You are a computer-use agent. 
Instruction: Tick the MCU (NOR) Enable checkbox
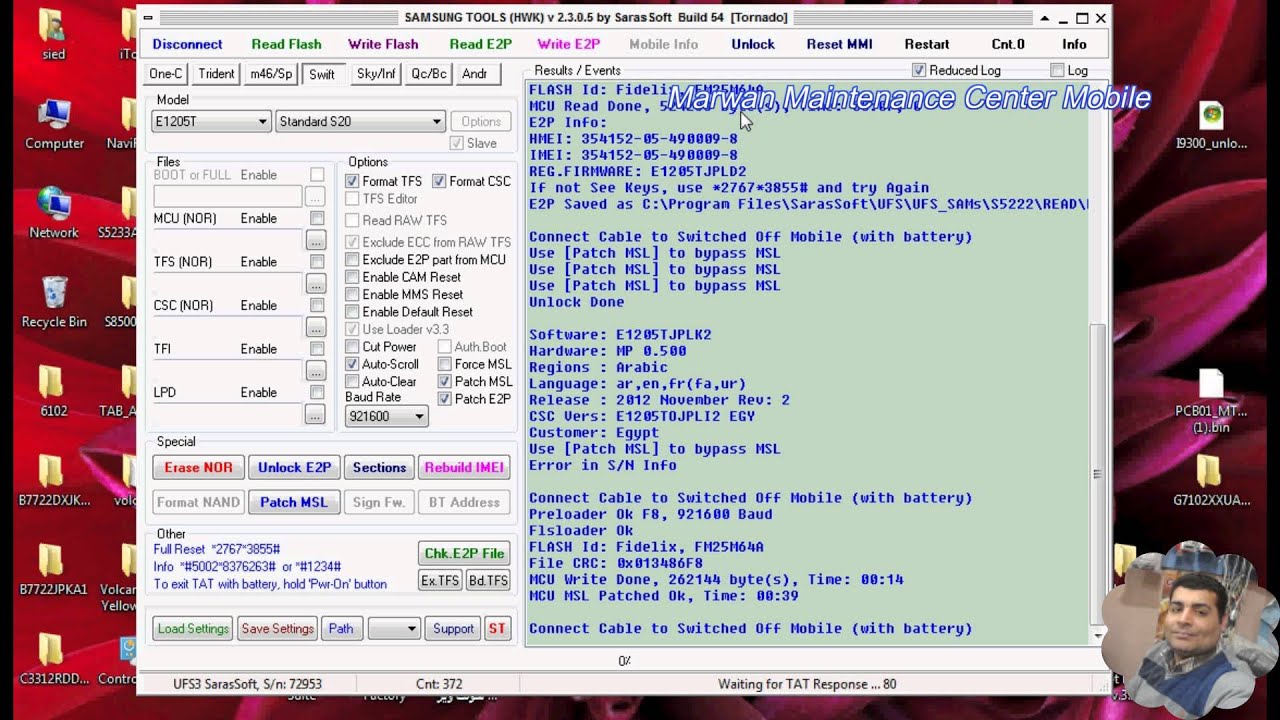317,218
